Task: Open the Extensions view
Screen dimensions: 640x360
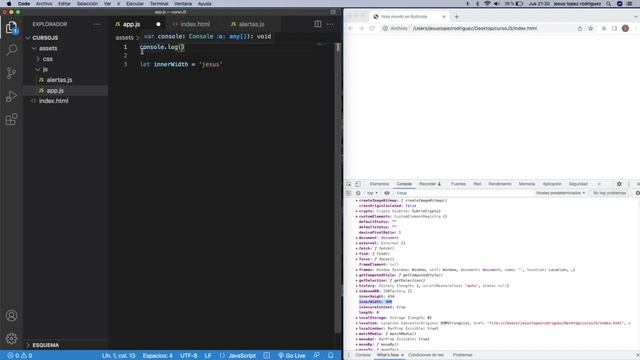Action: (11, 119)
